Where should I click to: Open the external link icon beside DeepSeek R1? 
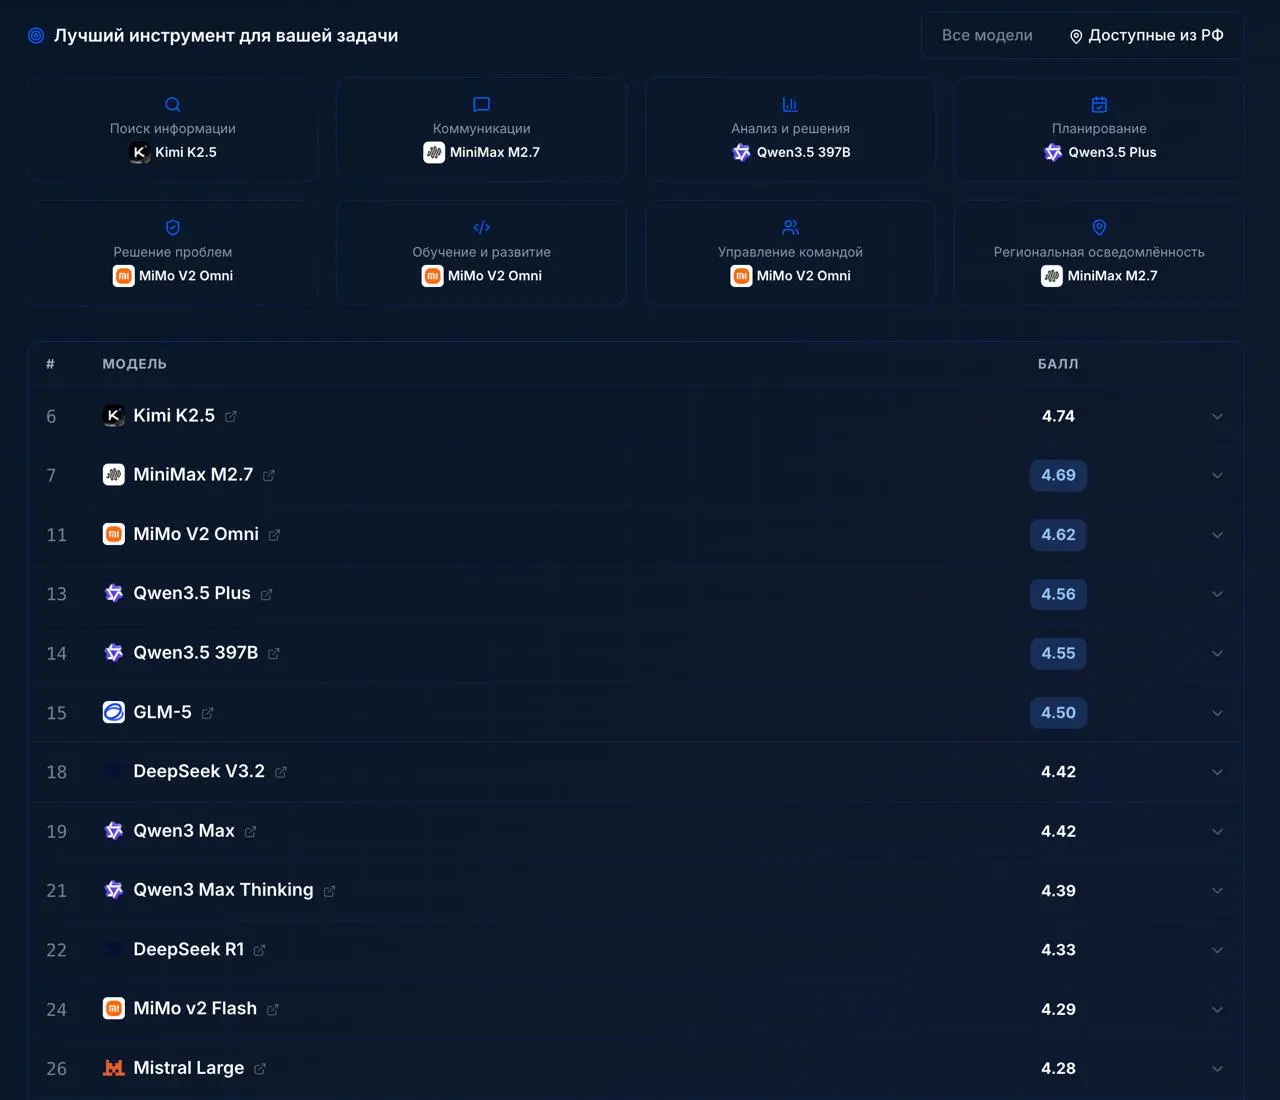point(260,950)
